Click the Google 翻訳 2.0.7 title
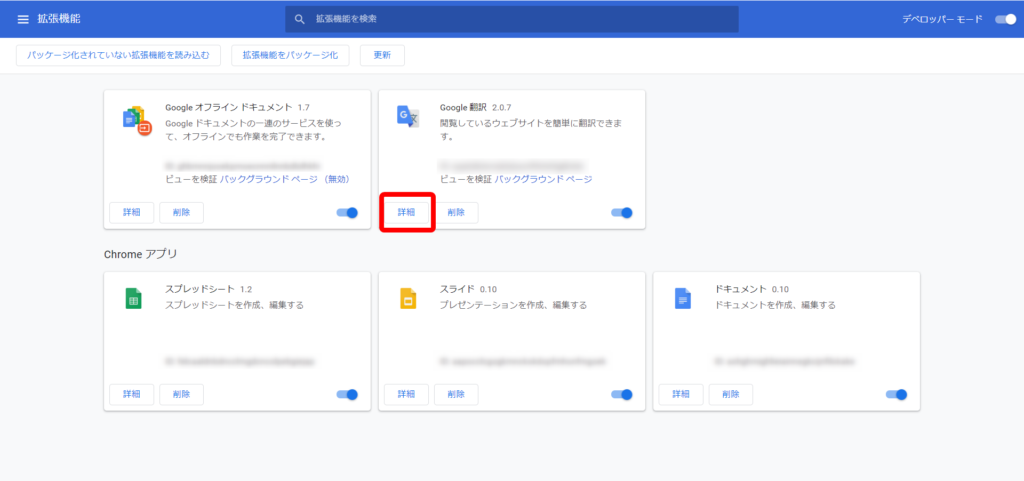This screenshot has height=481, width=1024. click(475, 107)
